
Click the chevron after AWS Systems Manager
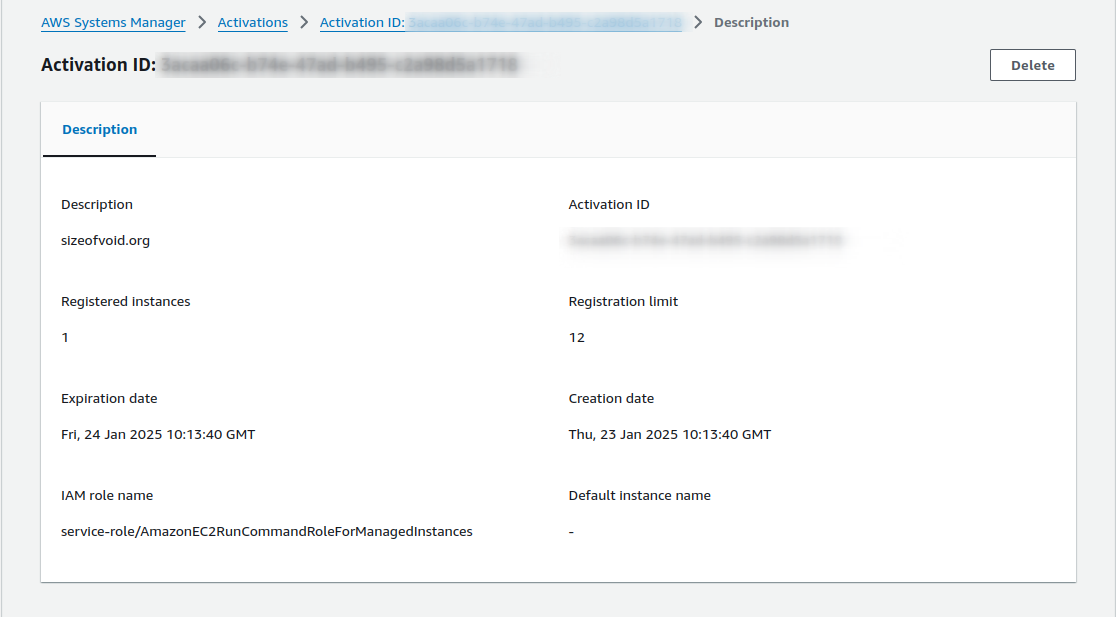(x=201, y=22)
